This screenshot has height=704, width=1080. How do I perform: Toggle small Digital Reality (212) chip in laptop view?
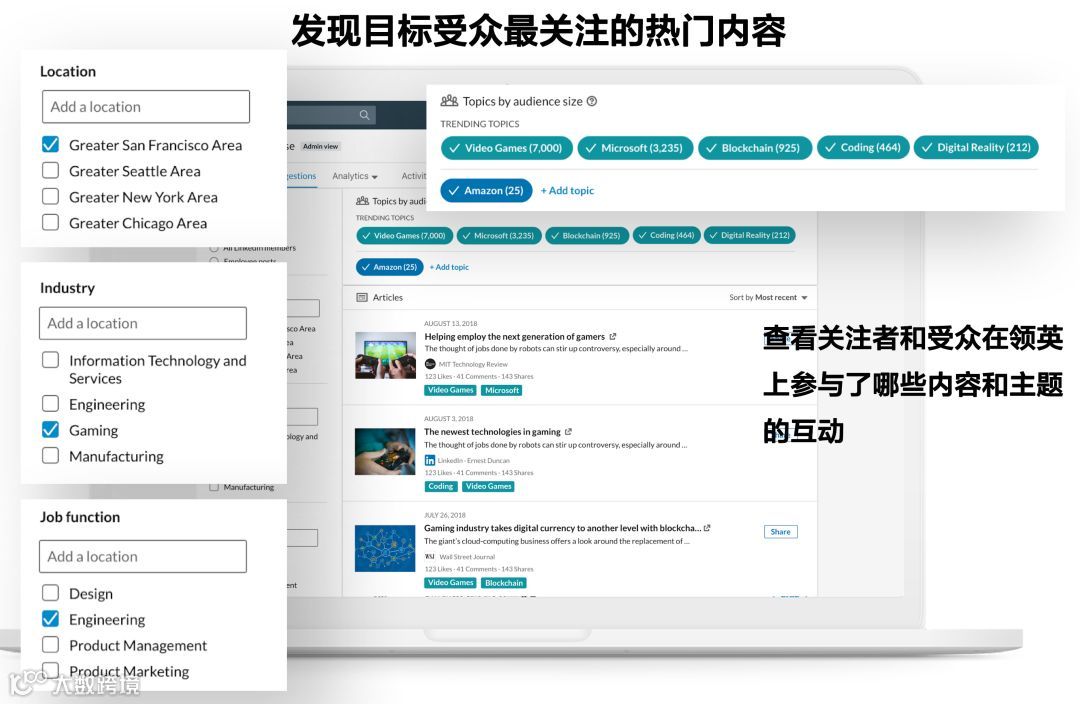click(x=749, y=236)
